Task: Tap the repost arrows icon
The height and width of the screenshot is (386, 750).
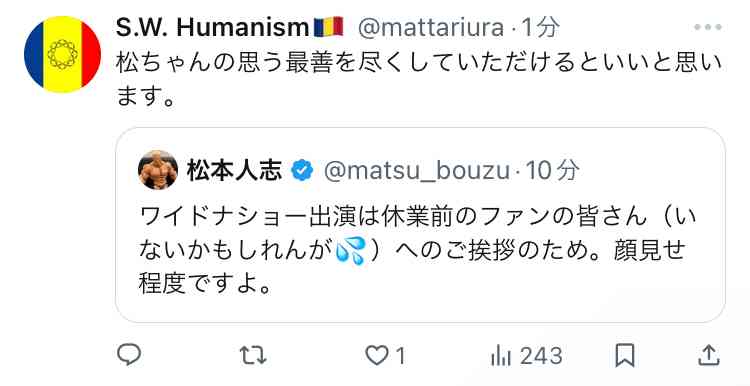Action: 253,356
